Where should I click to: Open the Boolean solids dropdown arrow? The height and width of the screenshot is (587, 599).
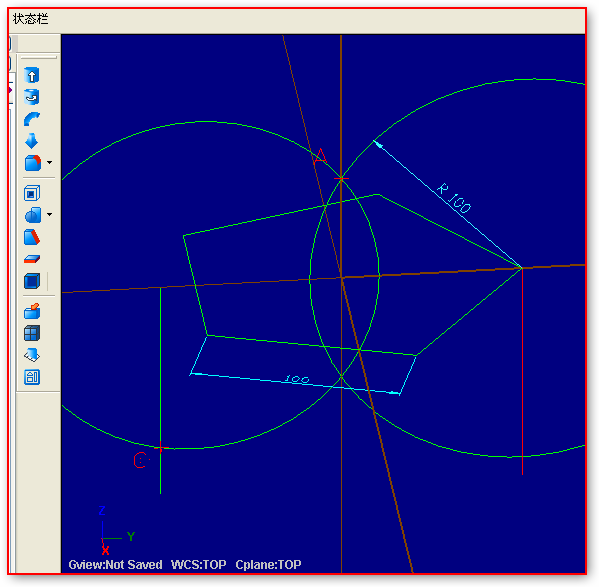pos(50,215)
